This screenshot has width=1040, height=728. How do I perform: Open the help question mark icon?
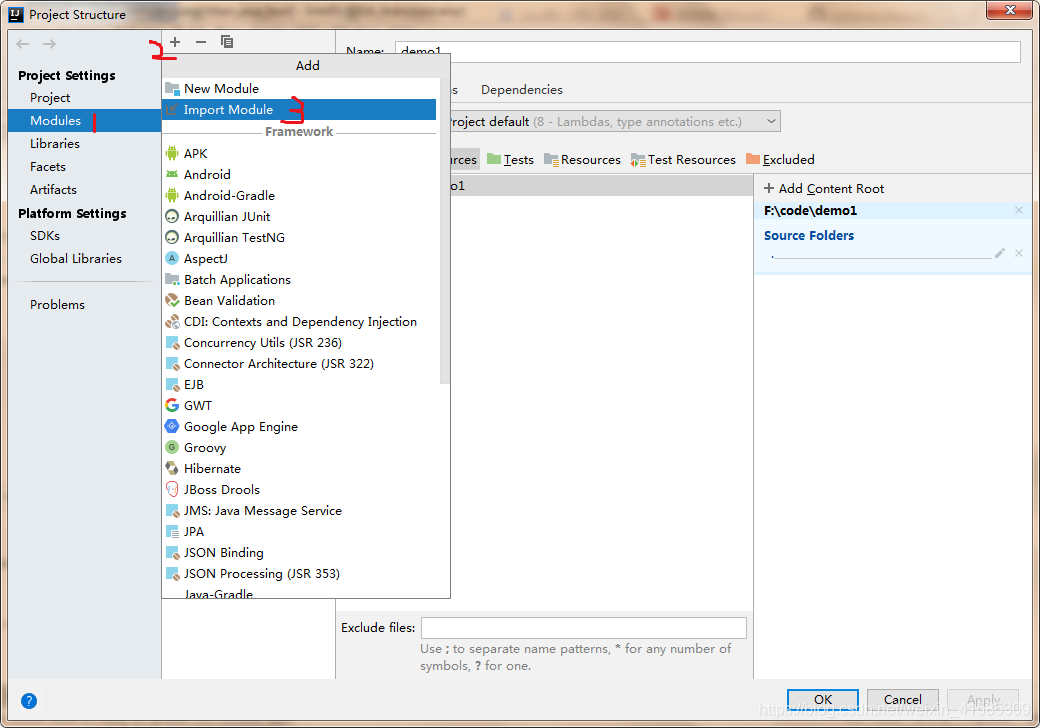point(29,701)
